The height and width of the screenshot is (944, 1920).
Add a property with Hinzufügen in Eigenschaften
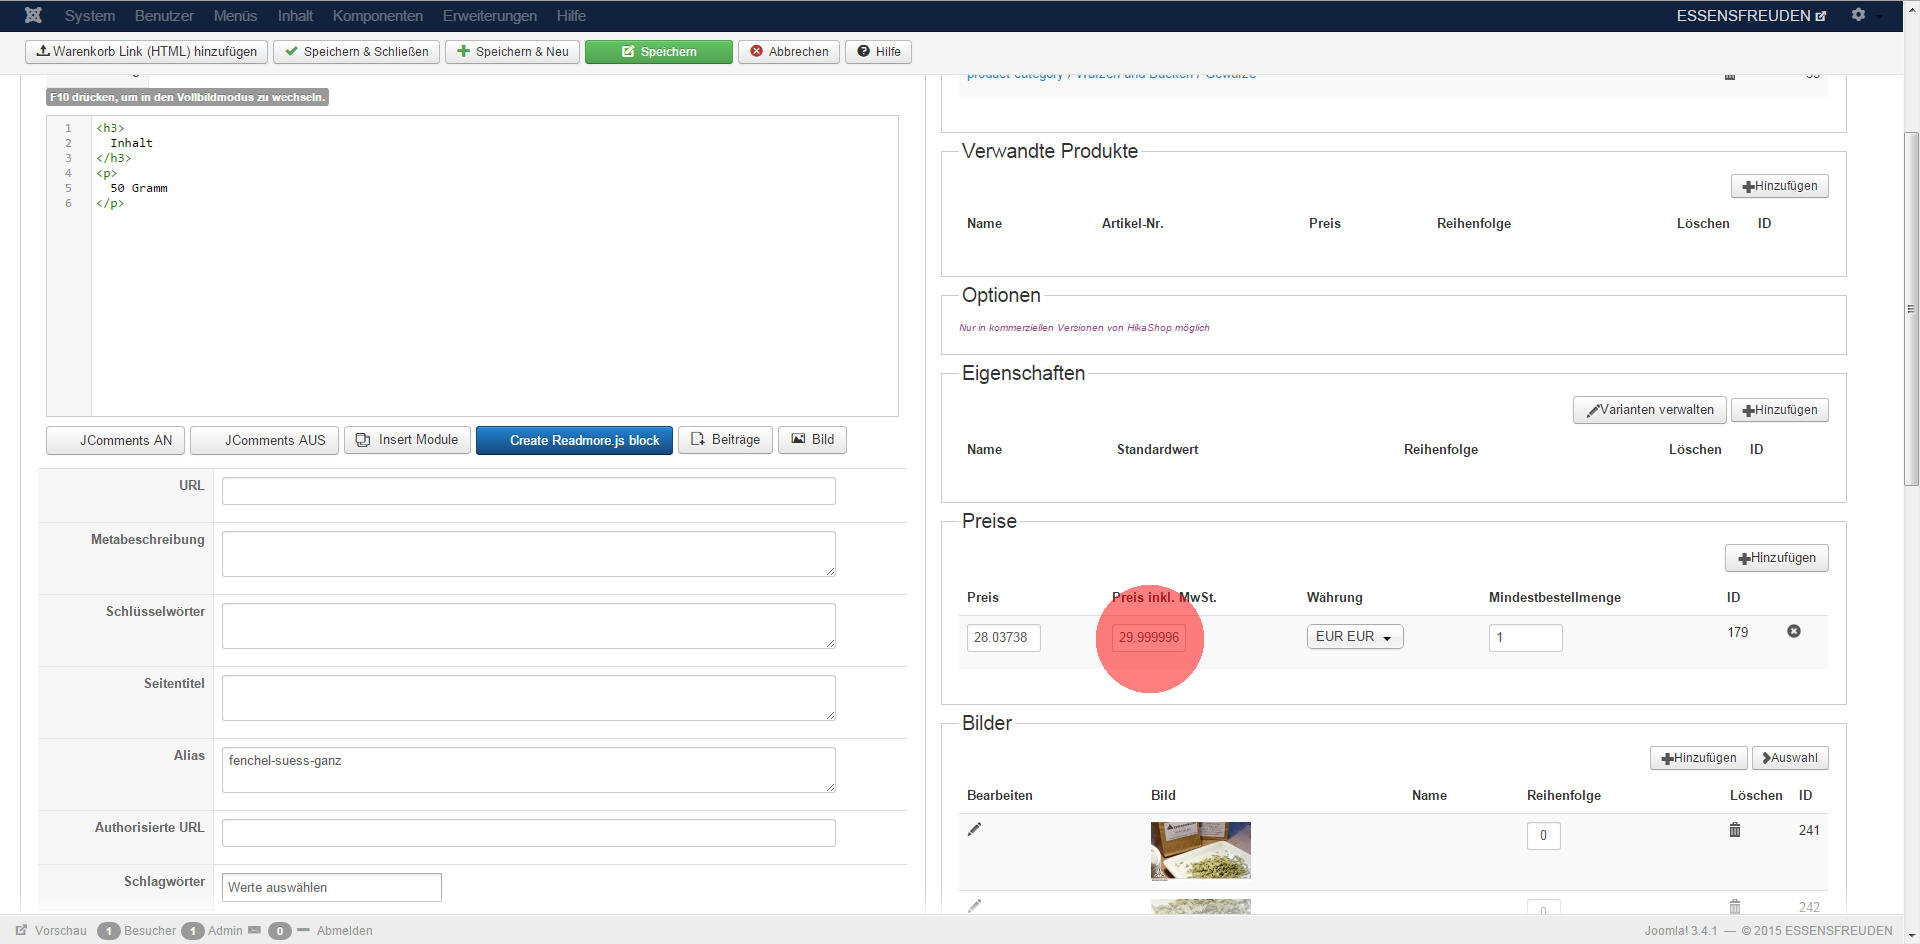coord(1779,410)
